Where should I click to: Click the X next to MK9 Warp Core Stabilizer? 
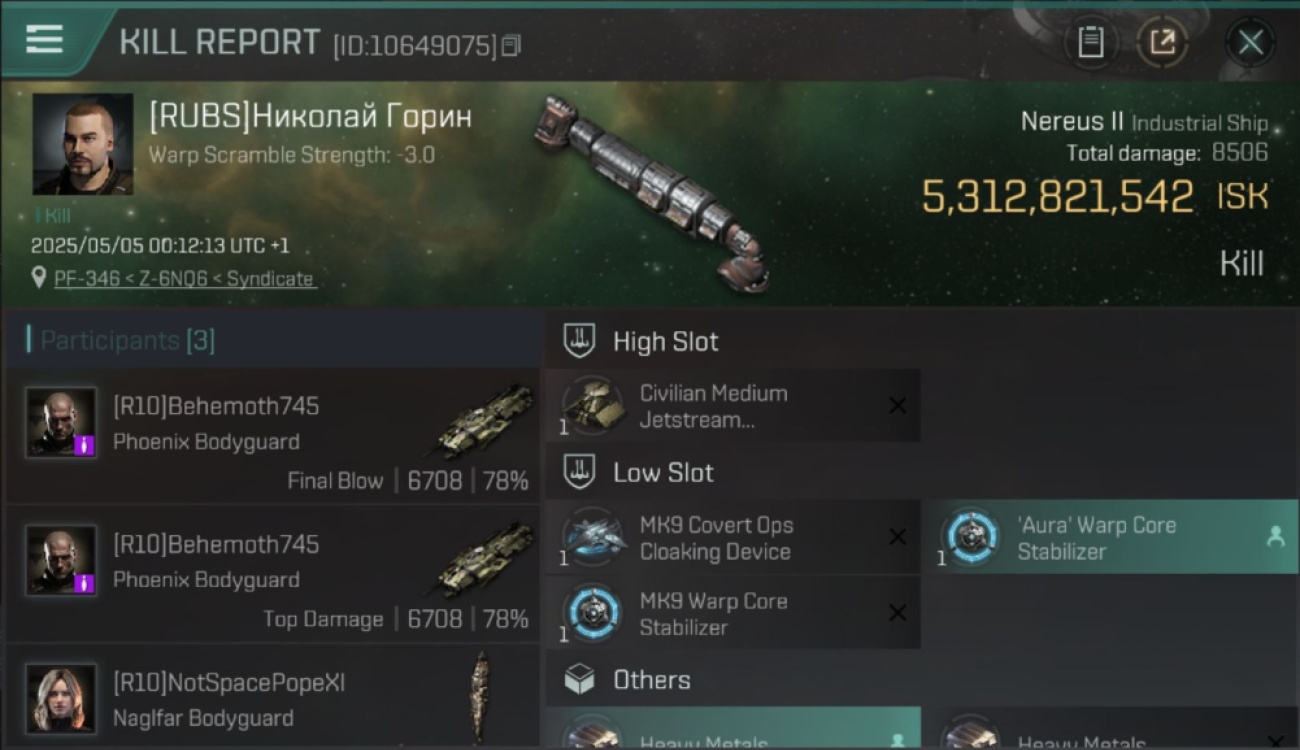pos(898,613)
